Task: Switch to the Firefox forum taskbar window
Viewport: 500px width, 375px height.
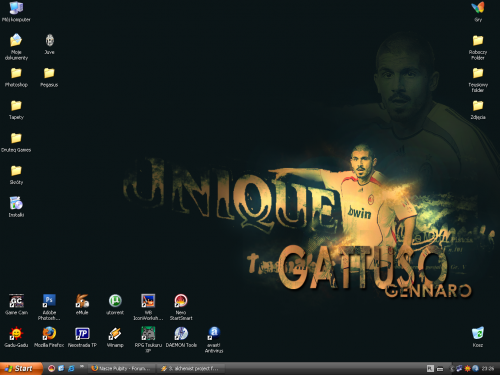Action: (122, 368)
